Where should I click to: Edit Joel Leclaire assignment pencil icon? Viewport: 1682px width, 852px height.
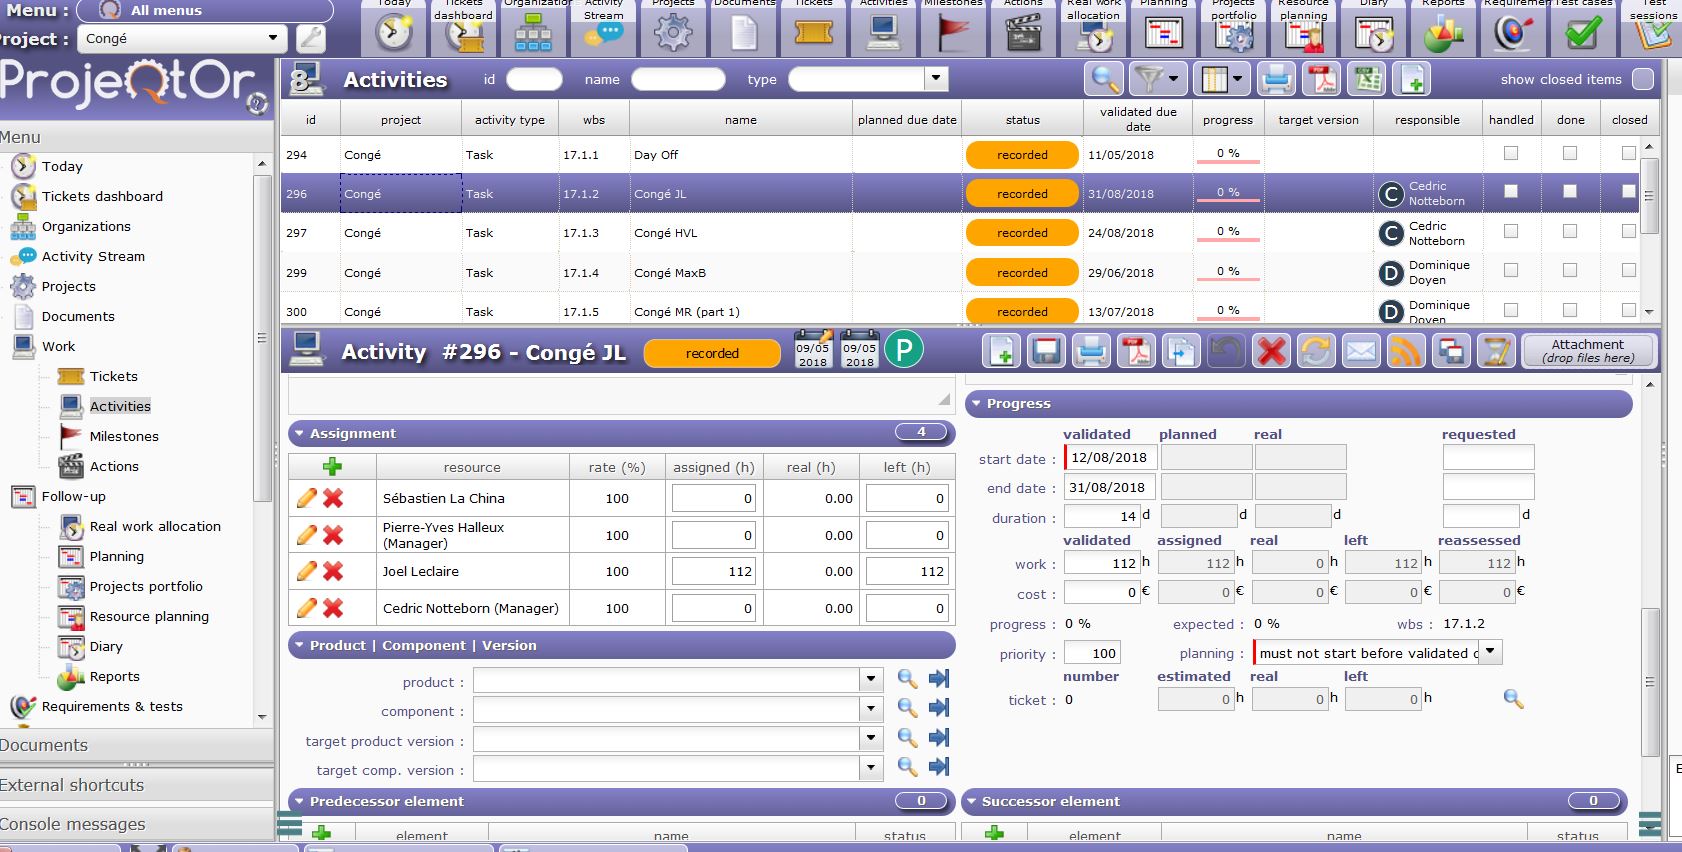click(x=307, y=571)
